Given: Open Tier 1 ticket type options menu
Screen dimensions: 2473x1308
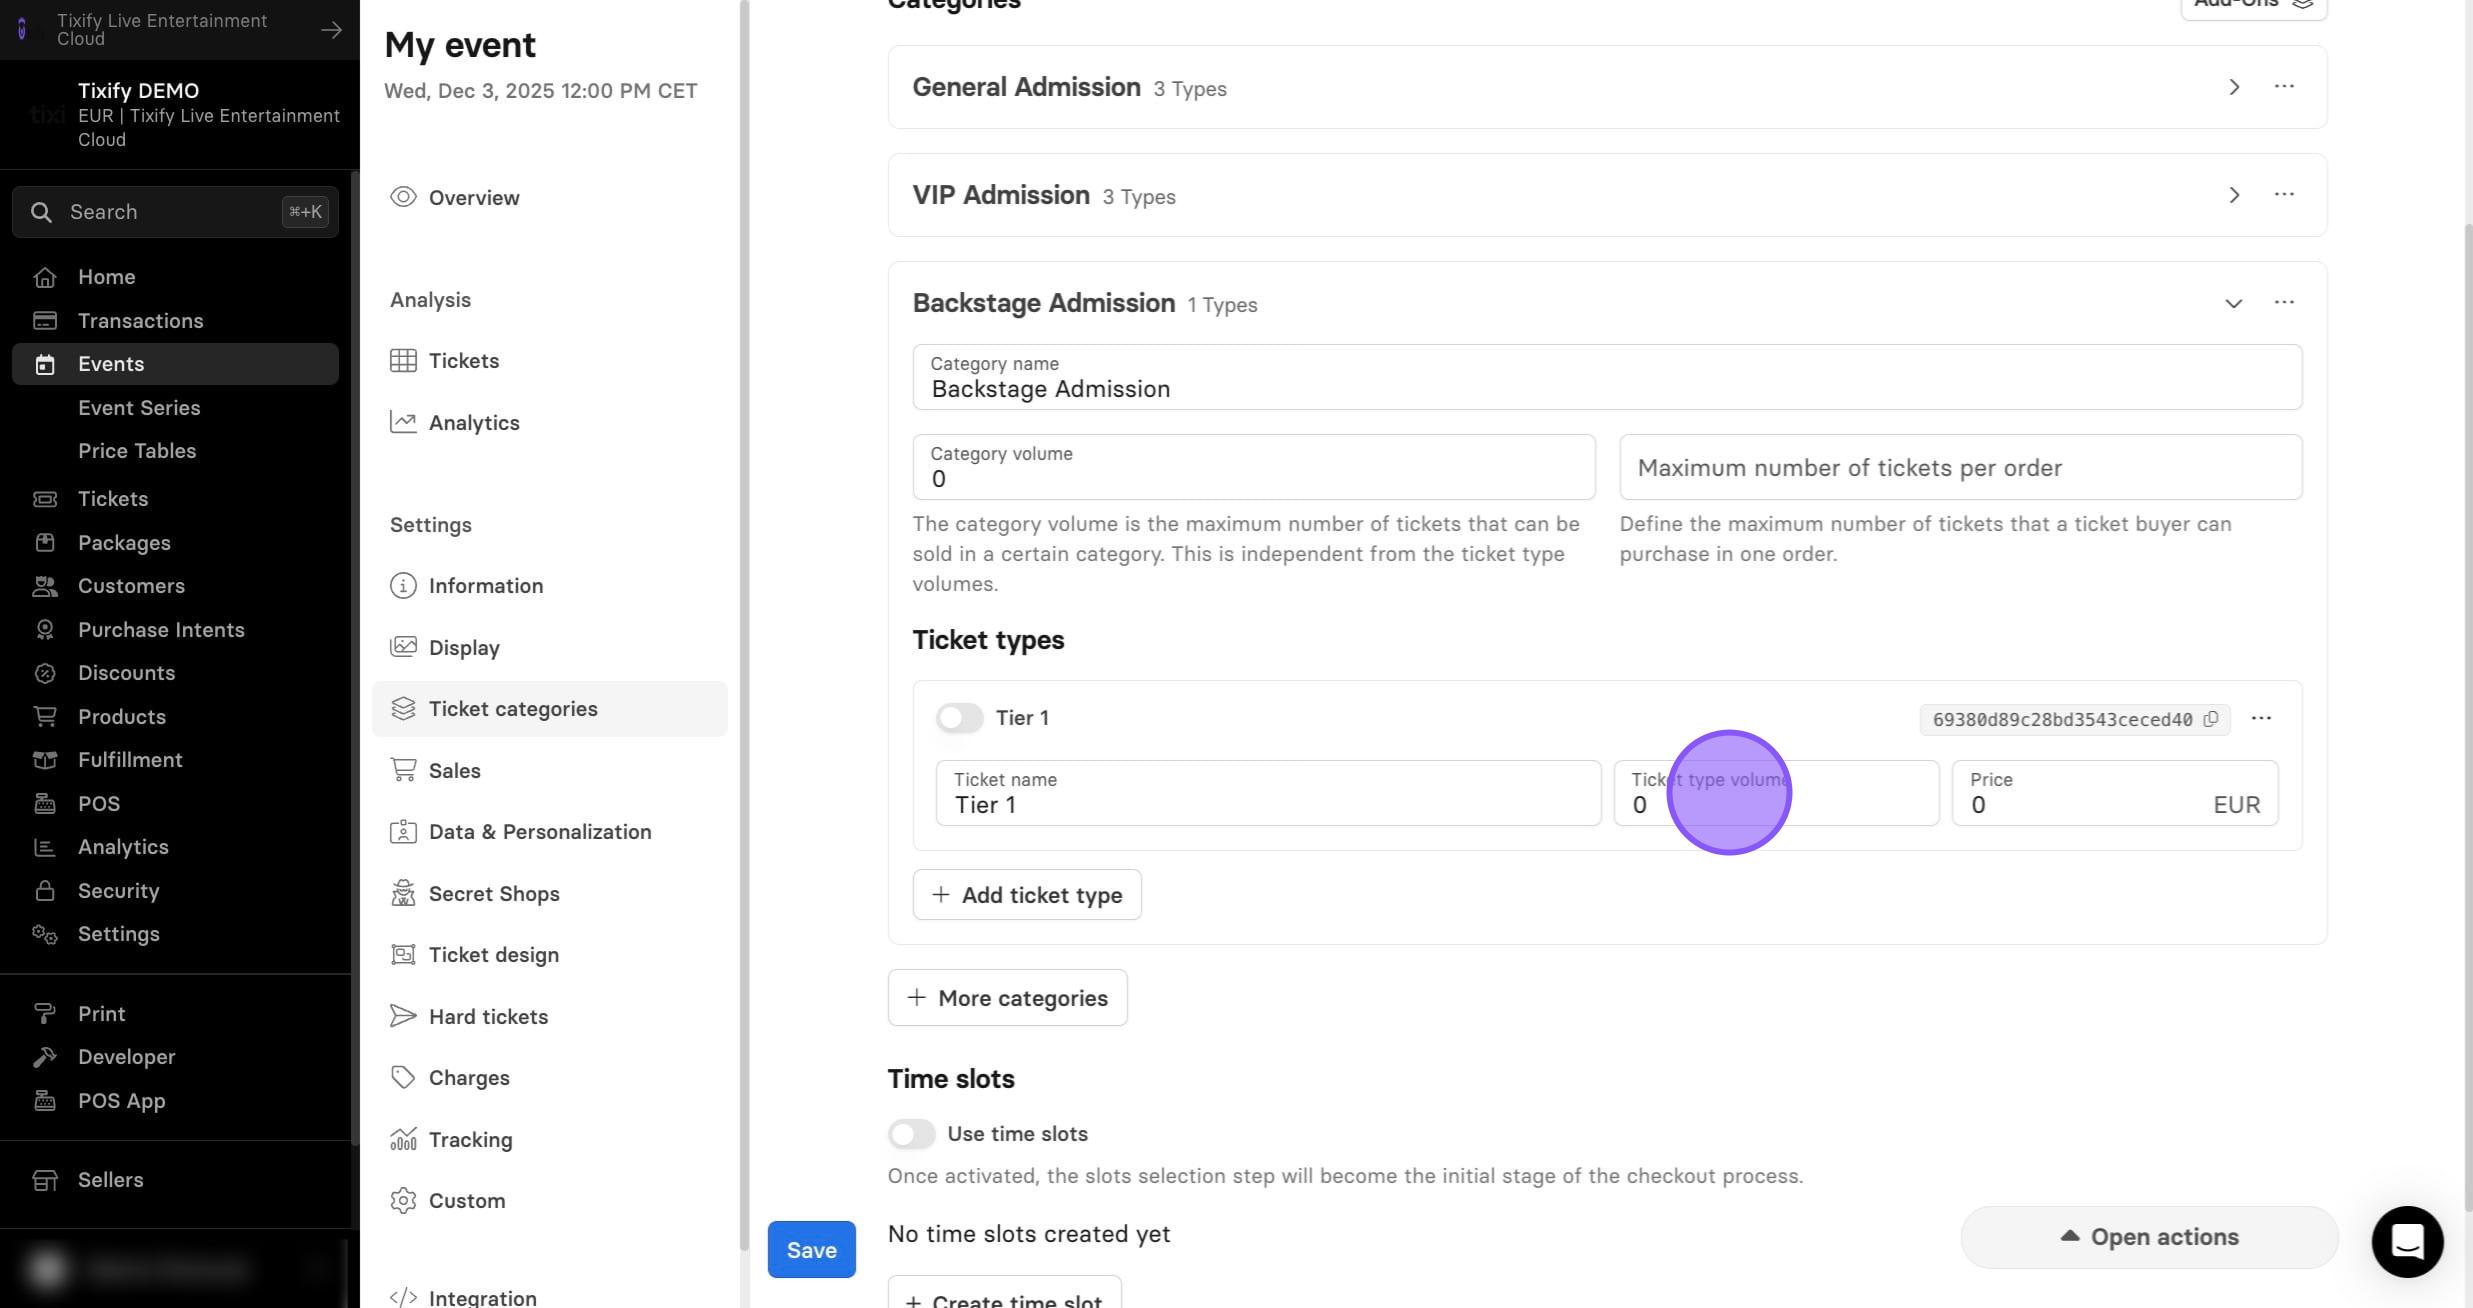Looking at the screenshot, I should point(2261,718).
